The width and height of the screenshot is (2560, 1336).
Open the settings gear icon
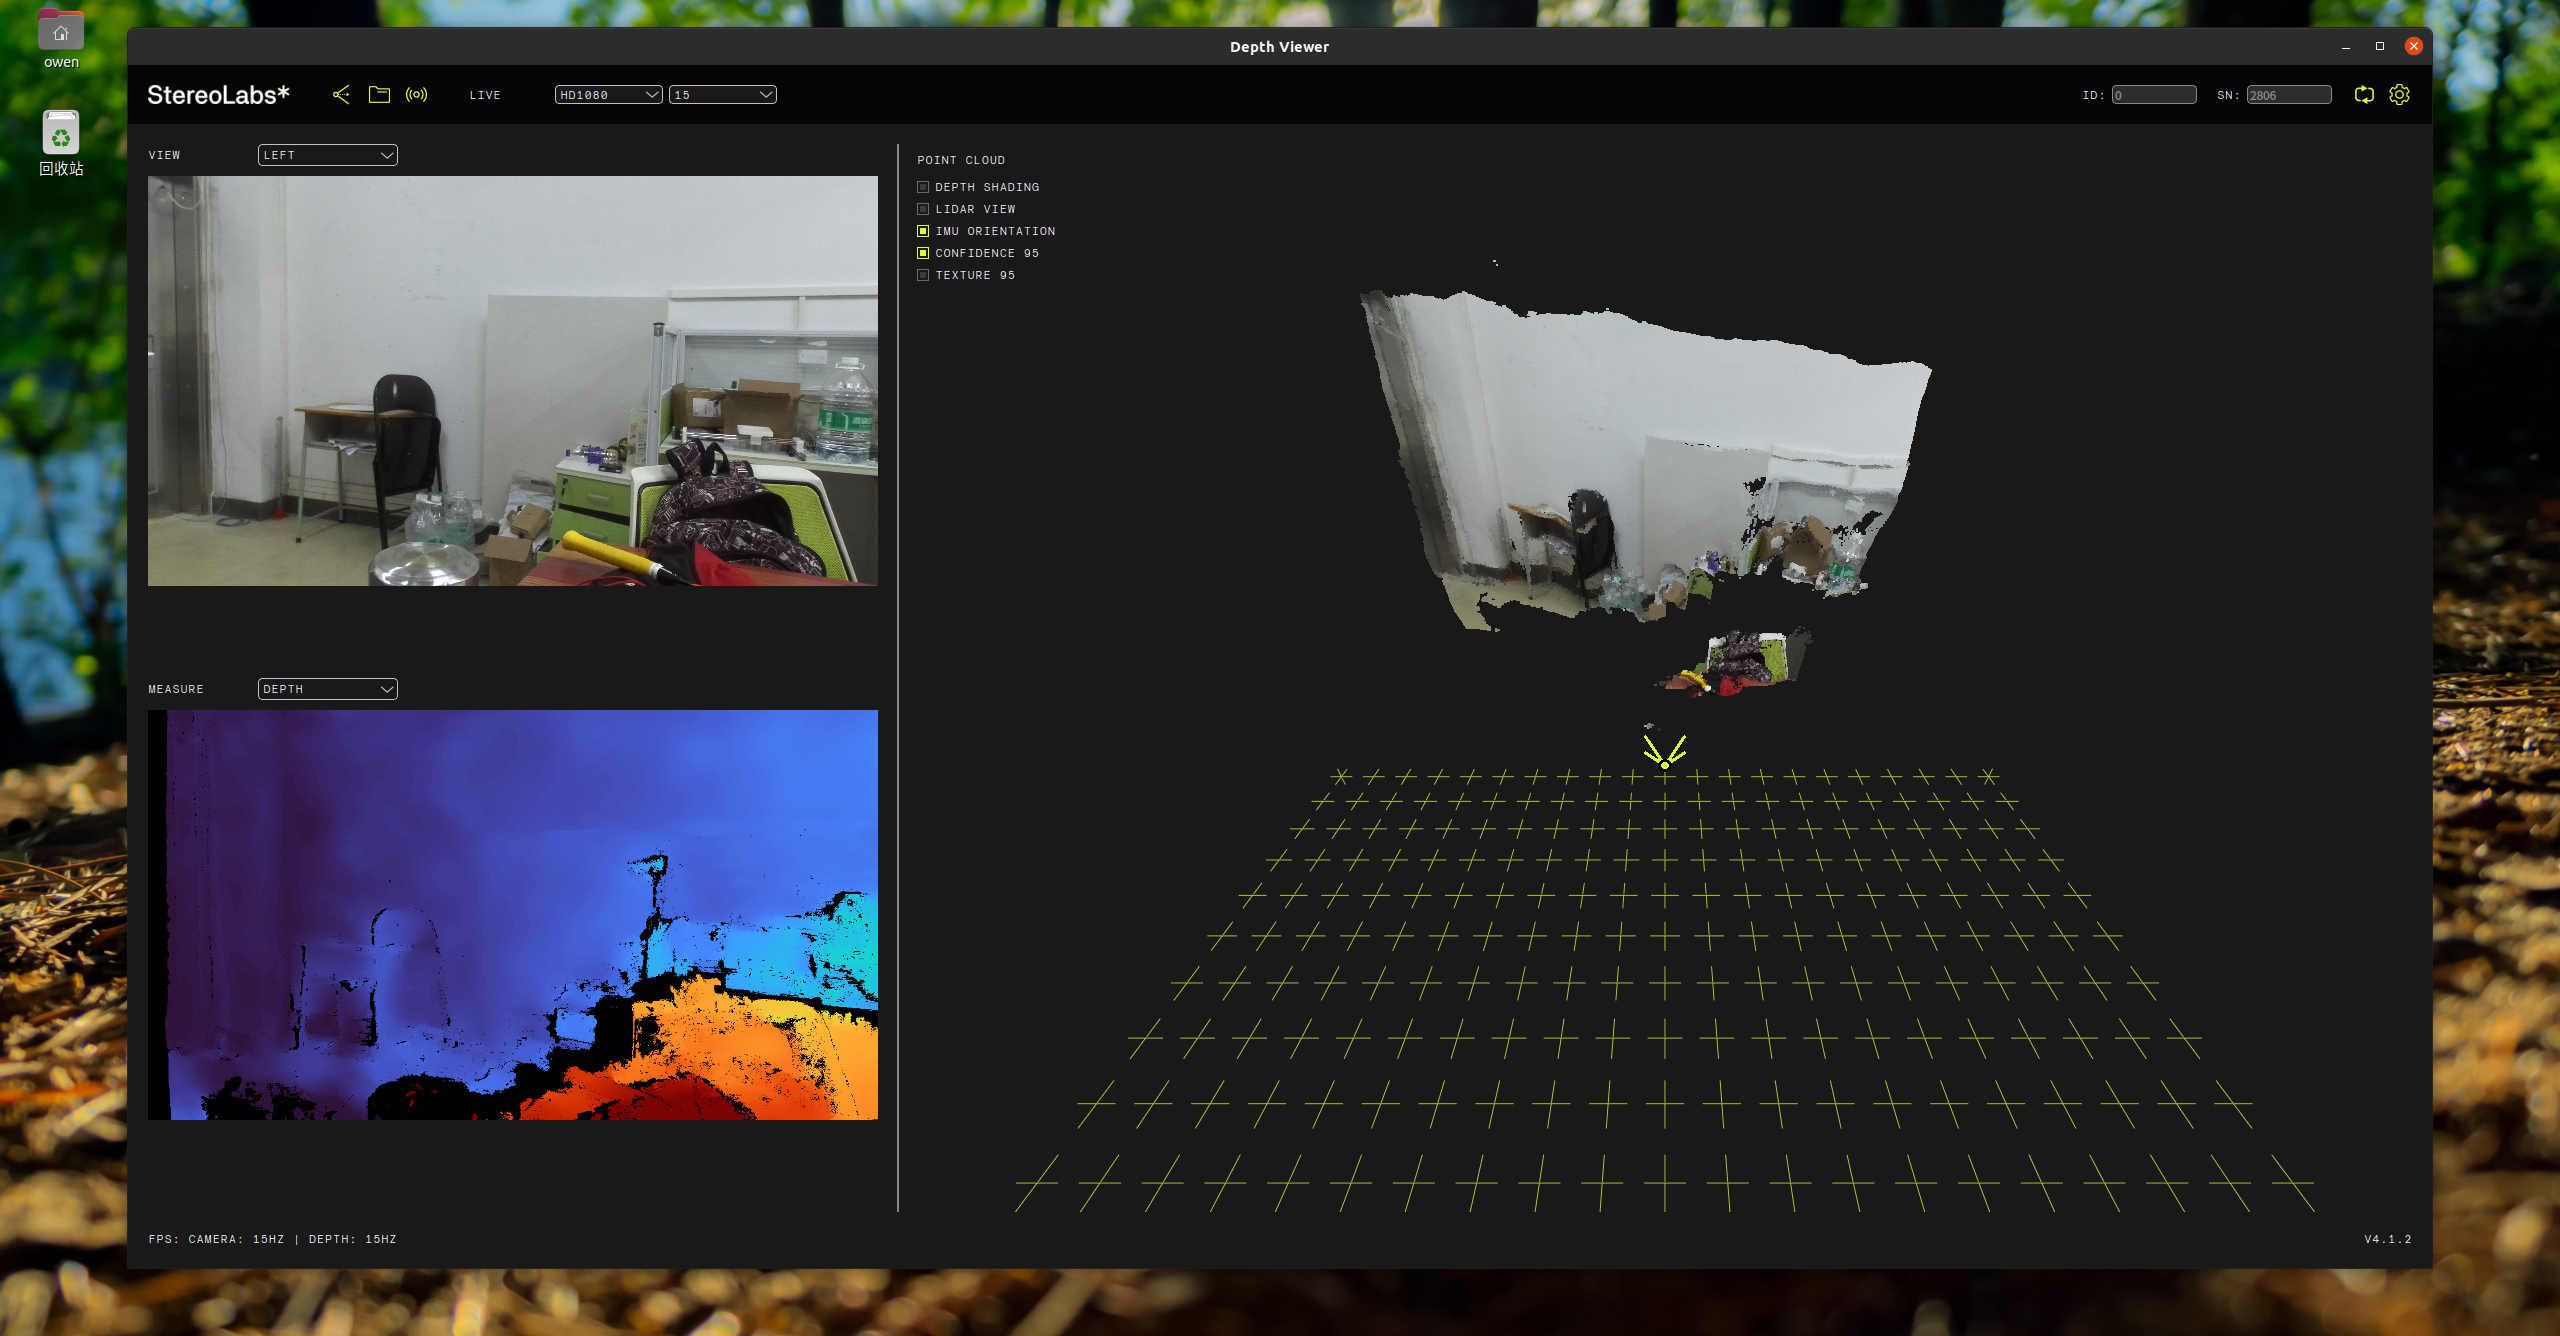pyautogui.click(x=2399, y=95)
